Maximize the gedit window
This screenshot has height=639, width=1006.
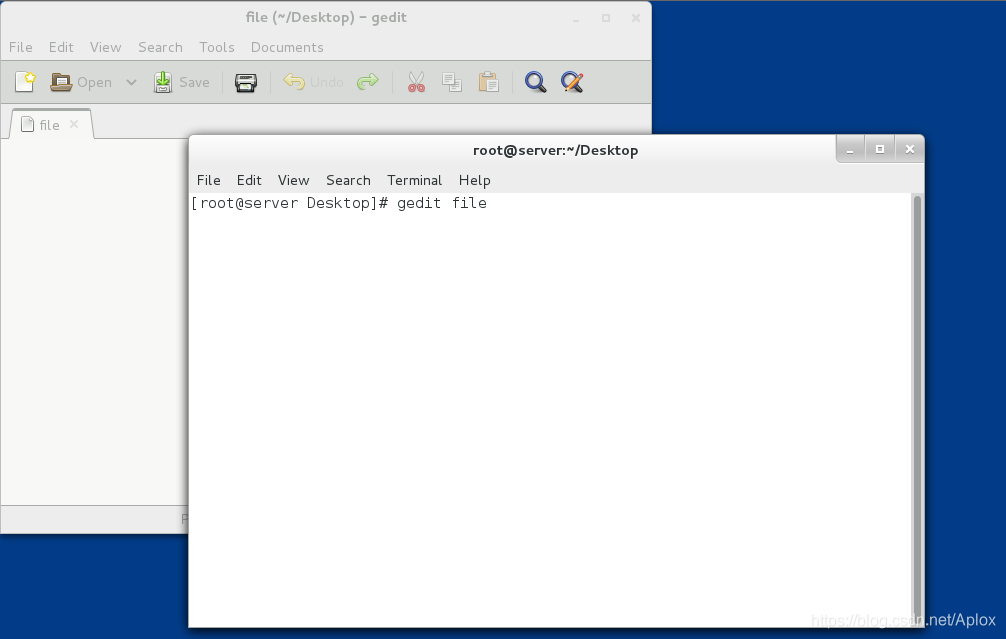(606, 18)
